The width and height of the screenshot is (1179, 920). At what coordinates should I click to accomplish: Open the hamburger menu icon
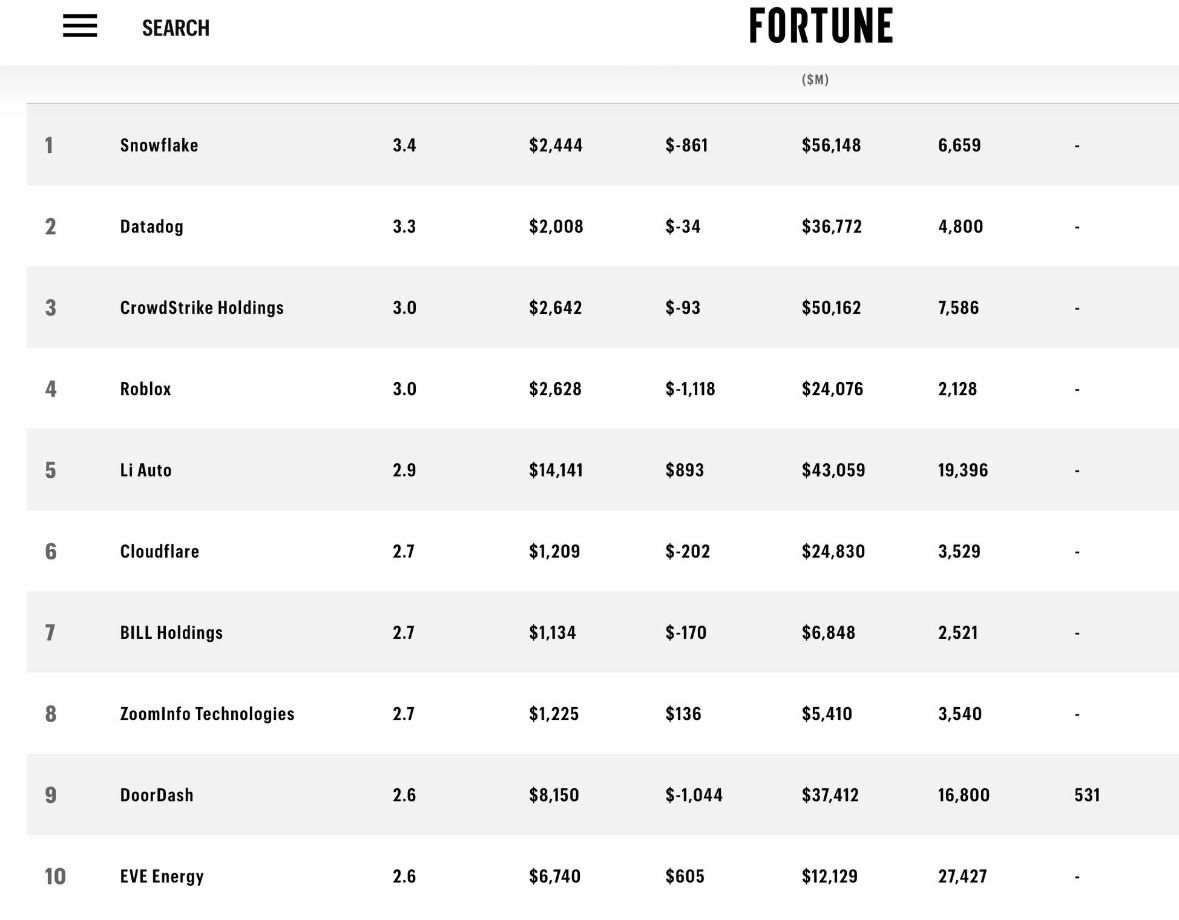click(x=80, y=26)
